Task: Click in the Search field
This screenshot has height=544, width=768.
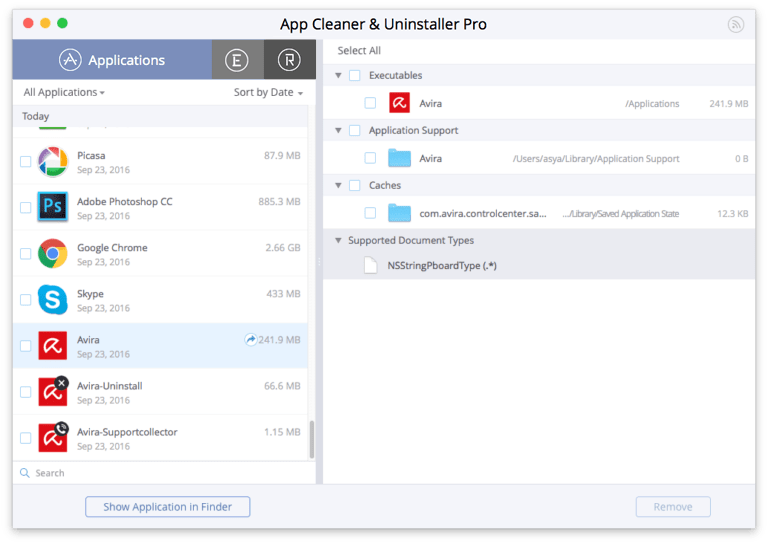Action: pos(164,473)
